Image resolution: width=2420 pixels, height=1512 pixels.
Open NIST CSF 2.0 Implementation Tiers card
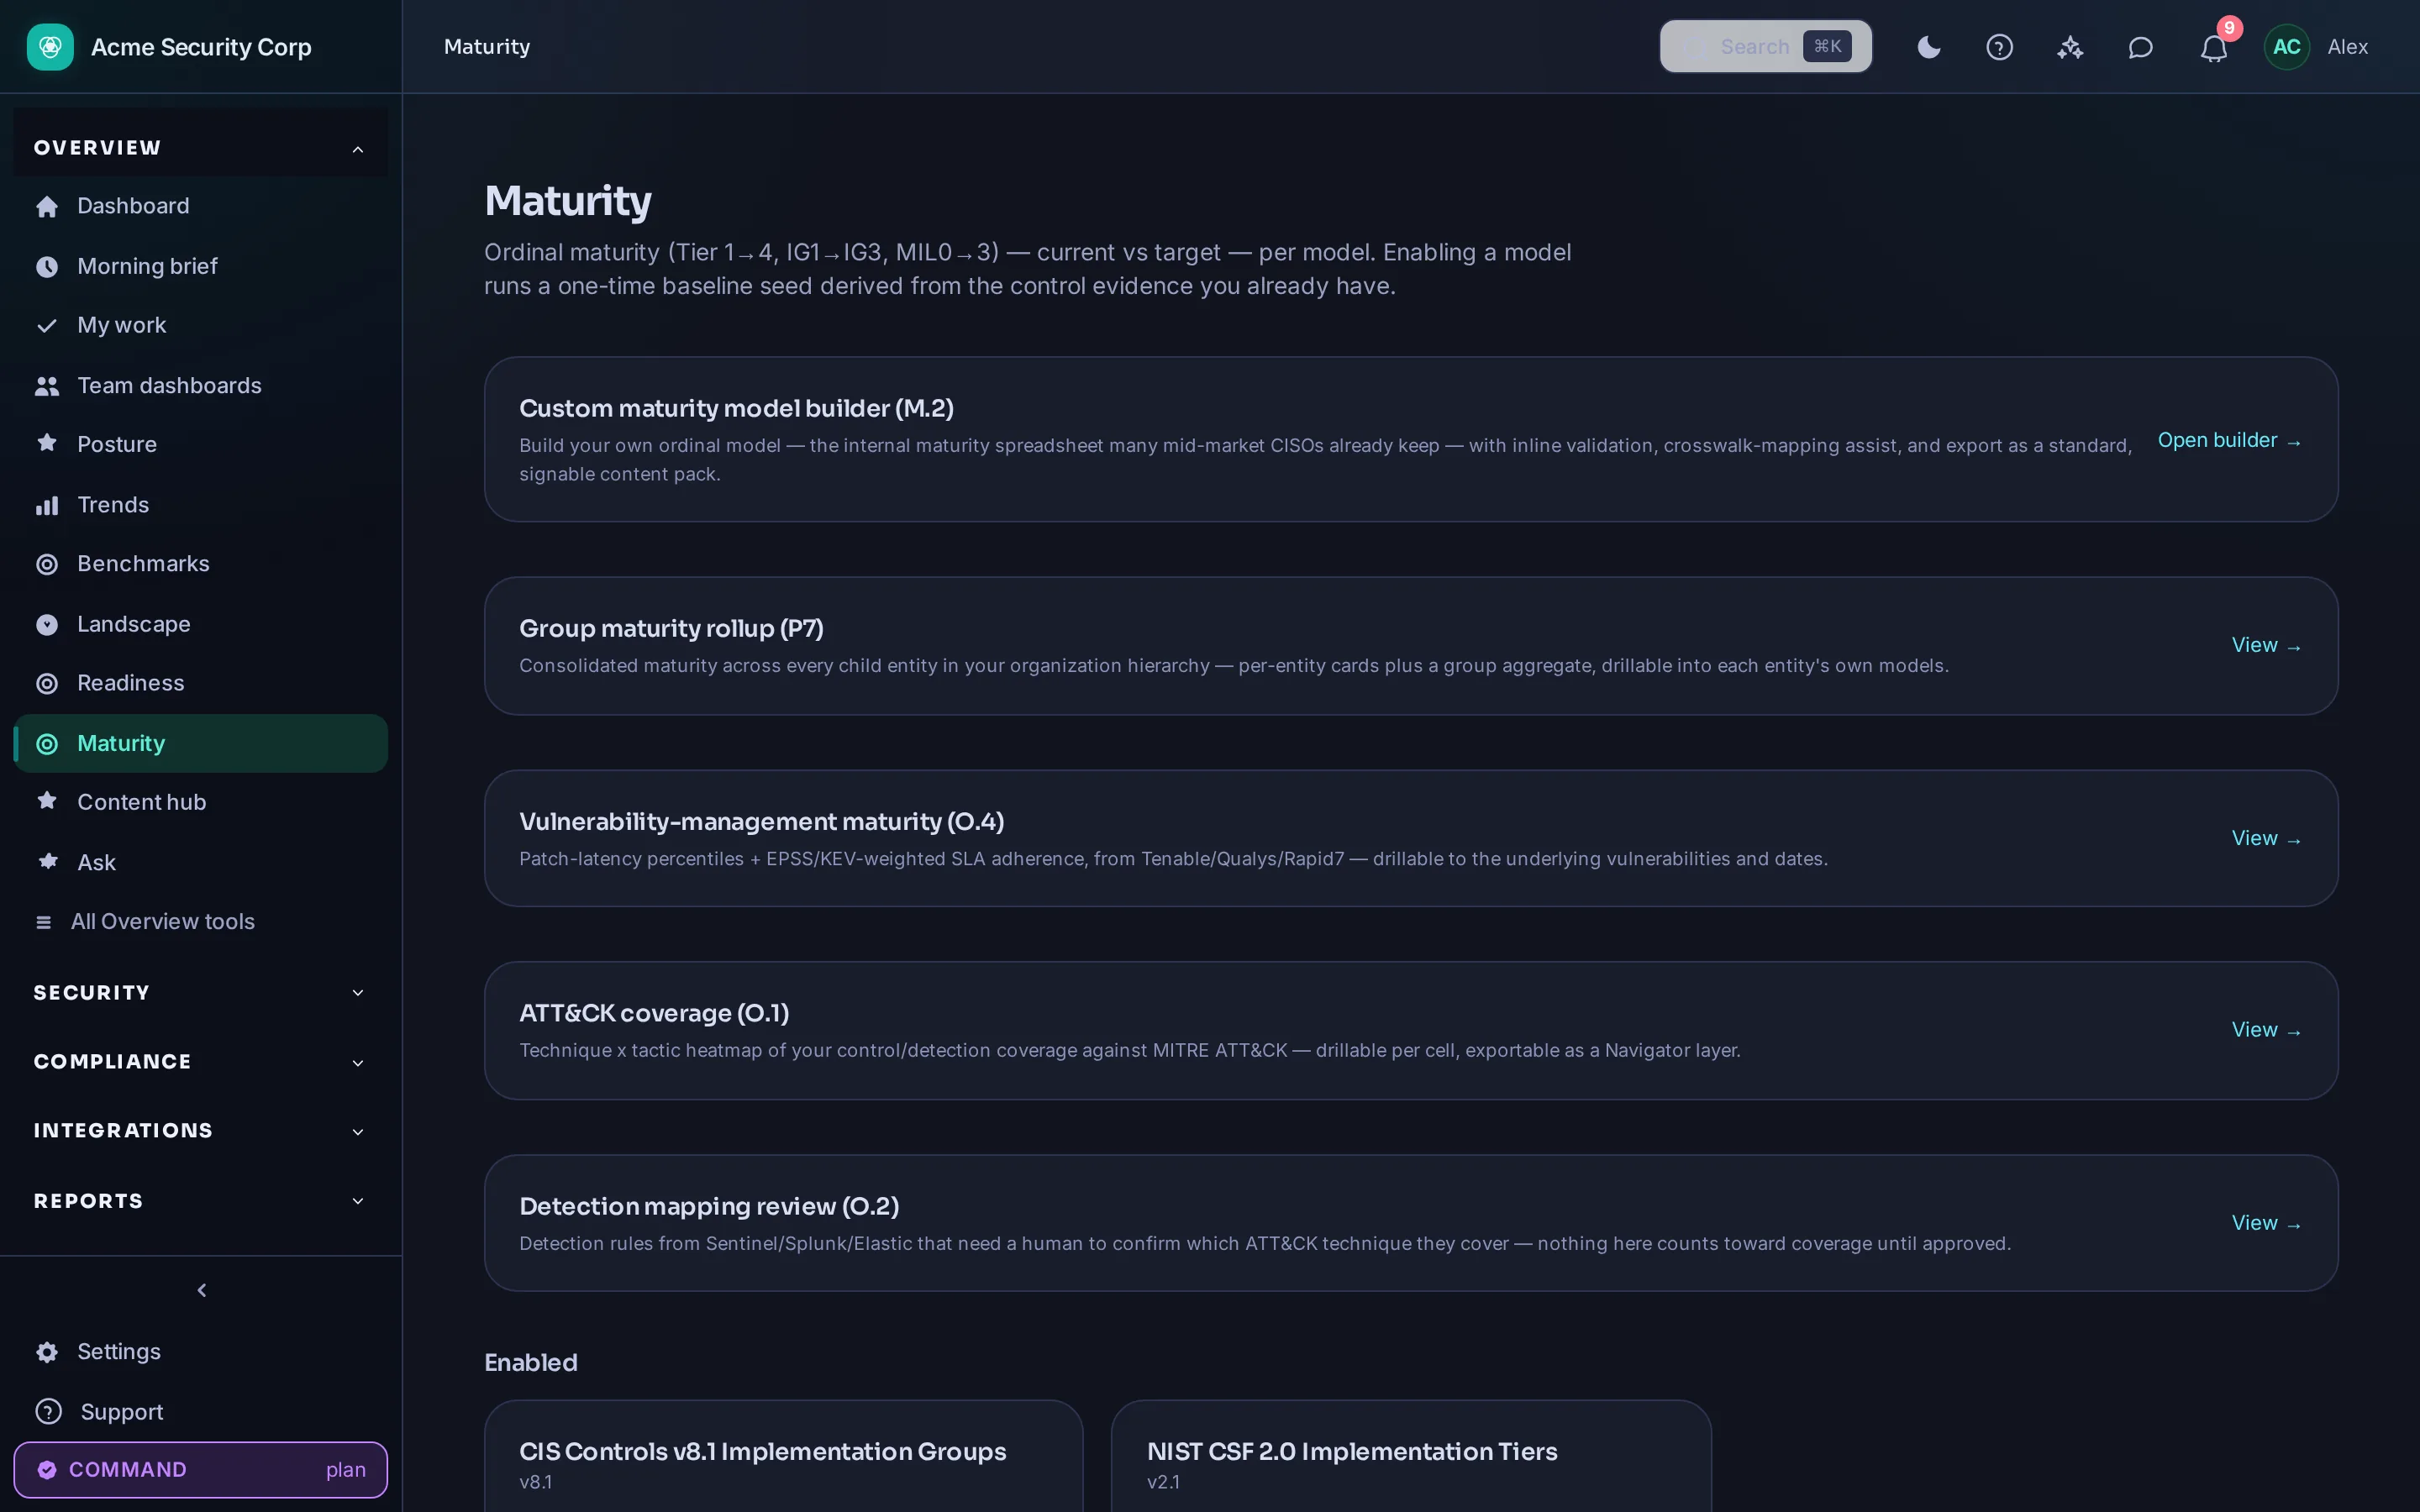(x=1410, y=1456)
